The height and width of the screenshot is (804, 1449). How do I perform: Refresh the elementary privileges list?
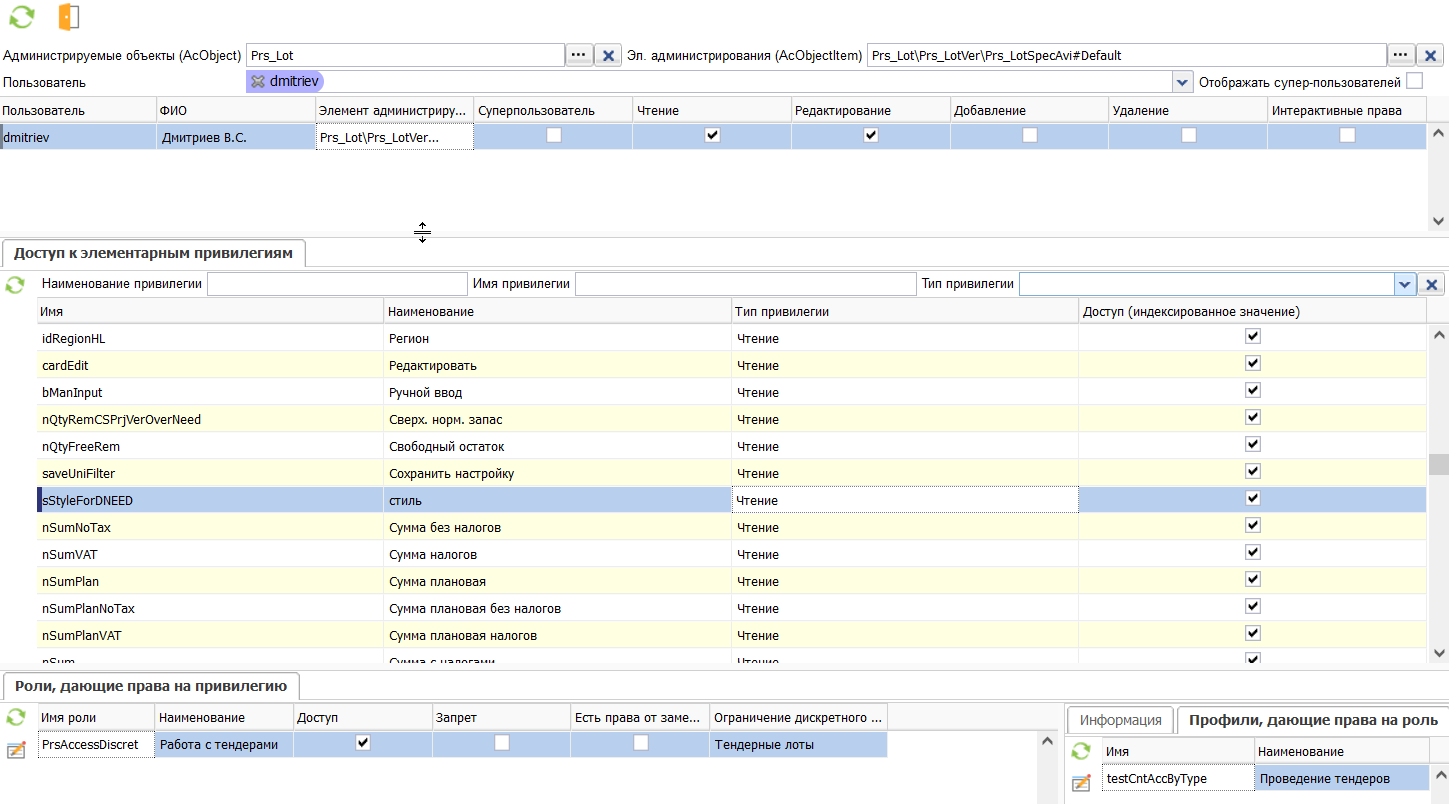[15, 285]
